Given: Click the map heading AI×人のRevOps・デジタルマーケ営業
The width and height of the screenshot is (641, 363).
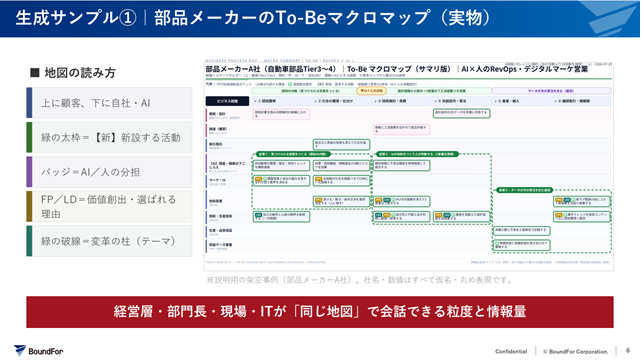Looking at the screenshot, I should (x=524, y=69).
